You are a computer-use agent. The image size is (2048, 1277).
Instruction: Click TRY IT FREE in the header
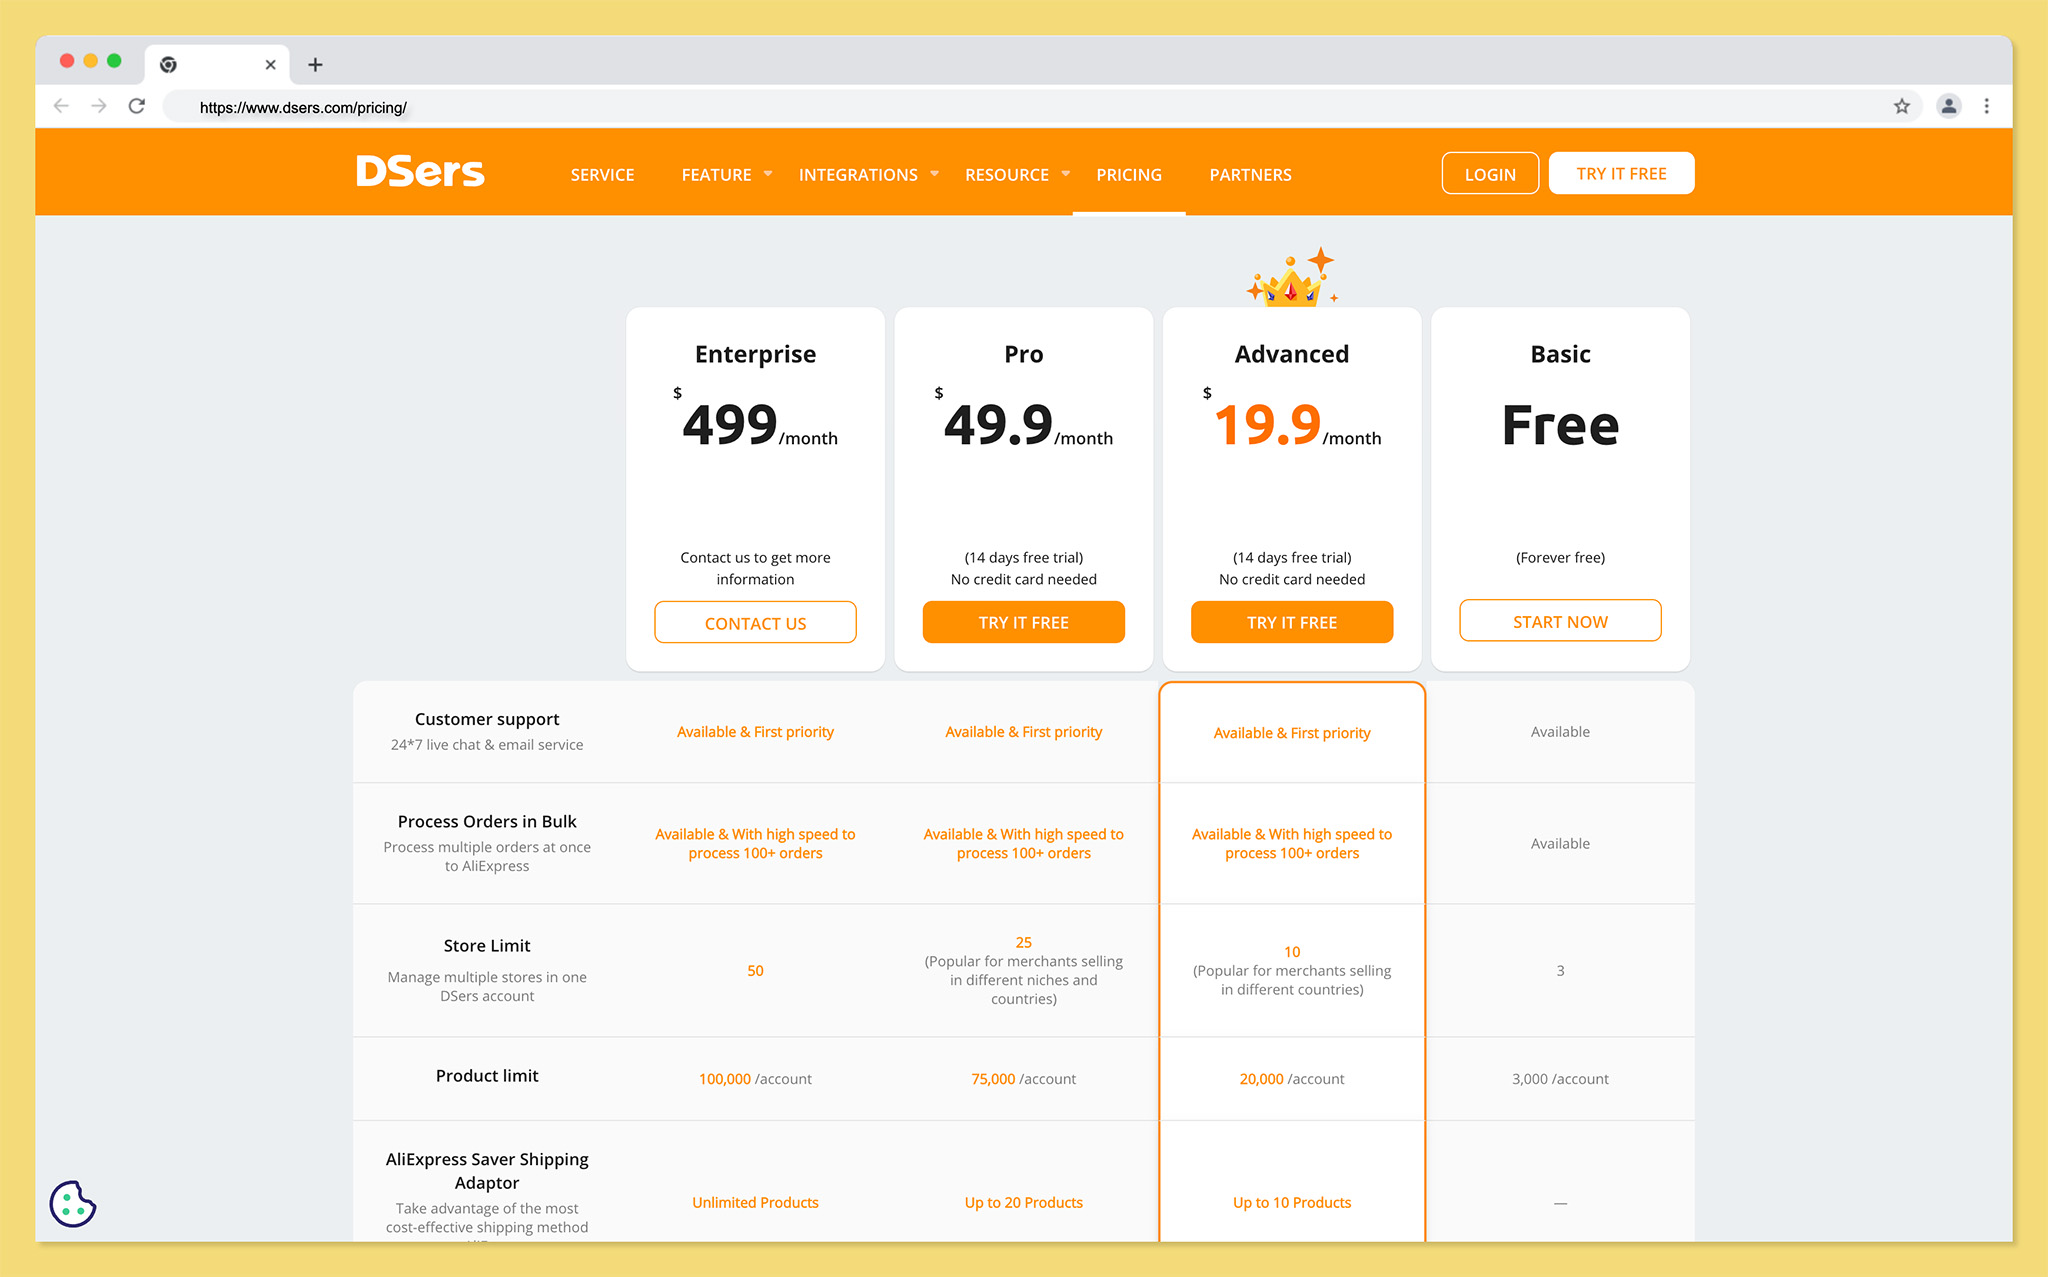pos(1620,172)
